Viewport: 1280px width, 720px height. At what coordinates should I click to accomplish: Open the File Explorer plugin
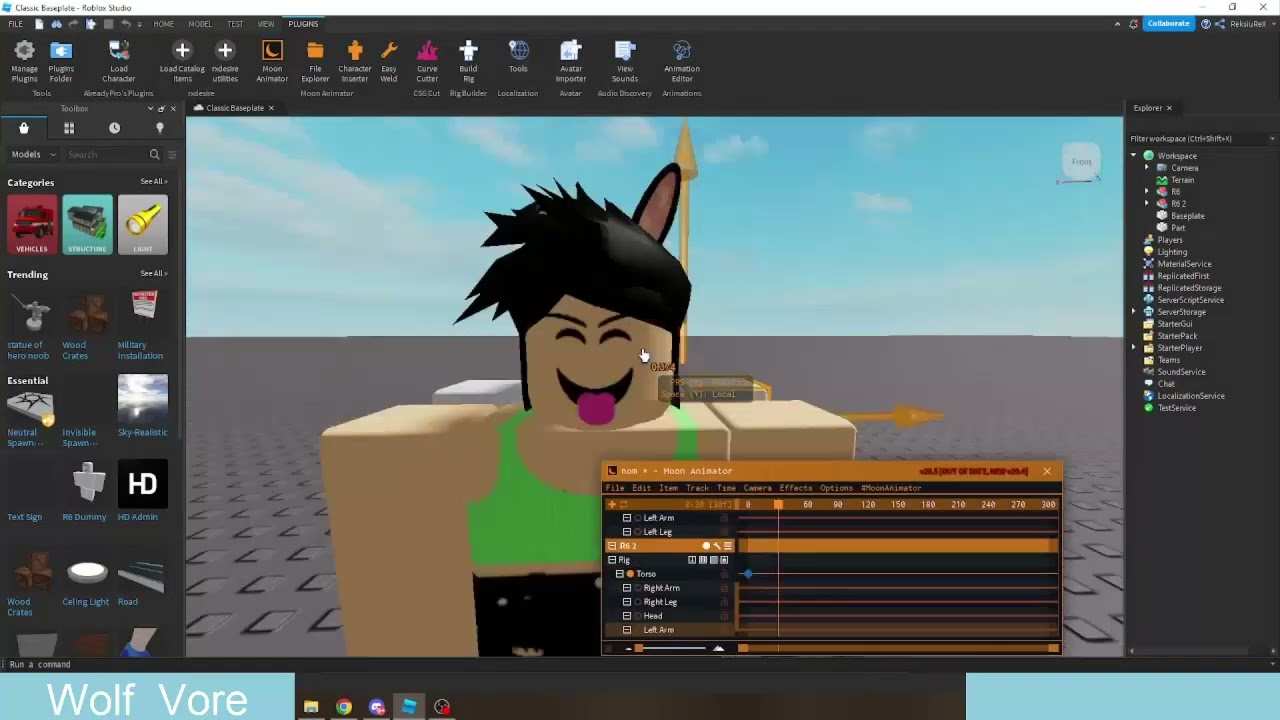point(315,61)
